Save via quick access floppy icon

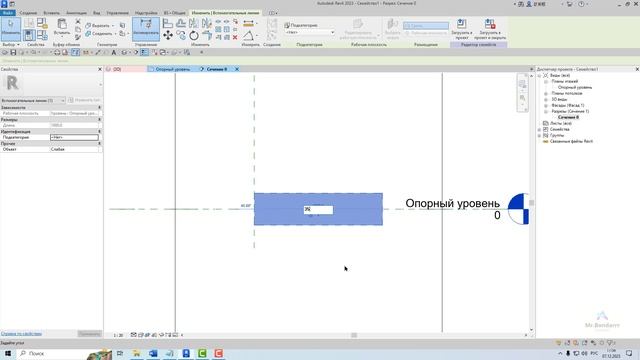13,52
